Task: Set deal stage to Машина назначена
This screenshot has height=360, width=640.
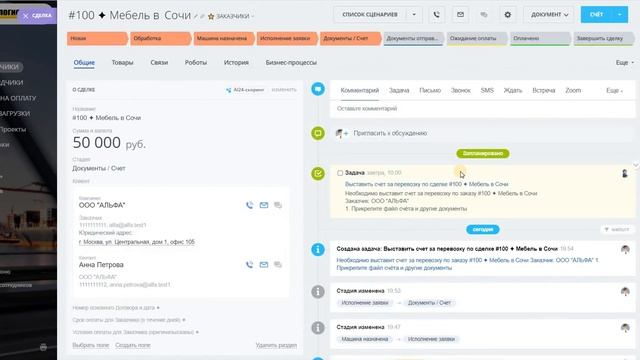Action: [223, 38]
